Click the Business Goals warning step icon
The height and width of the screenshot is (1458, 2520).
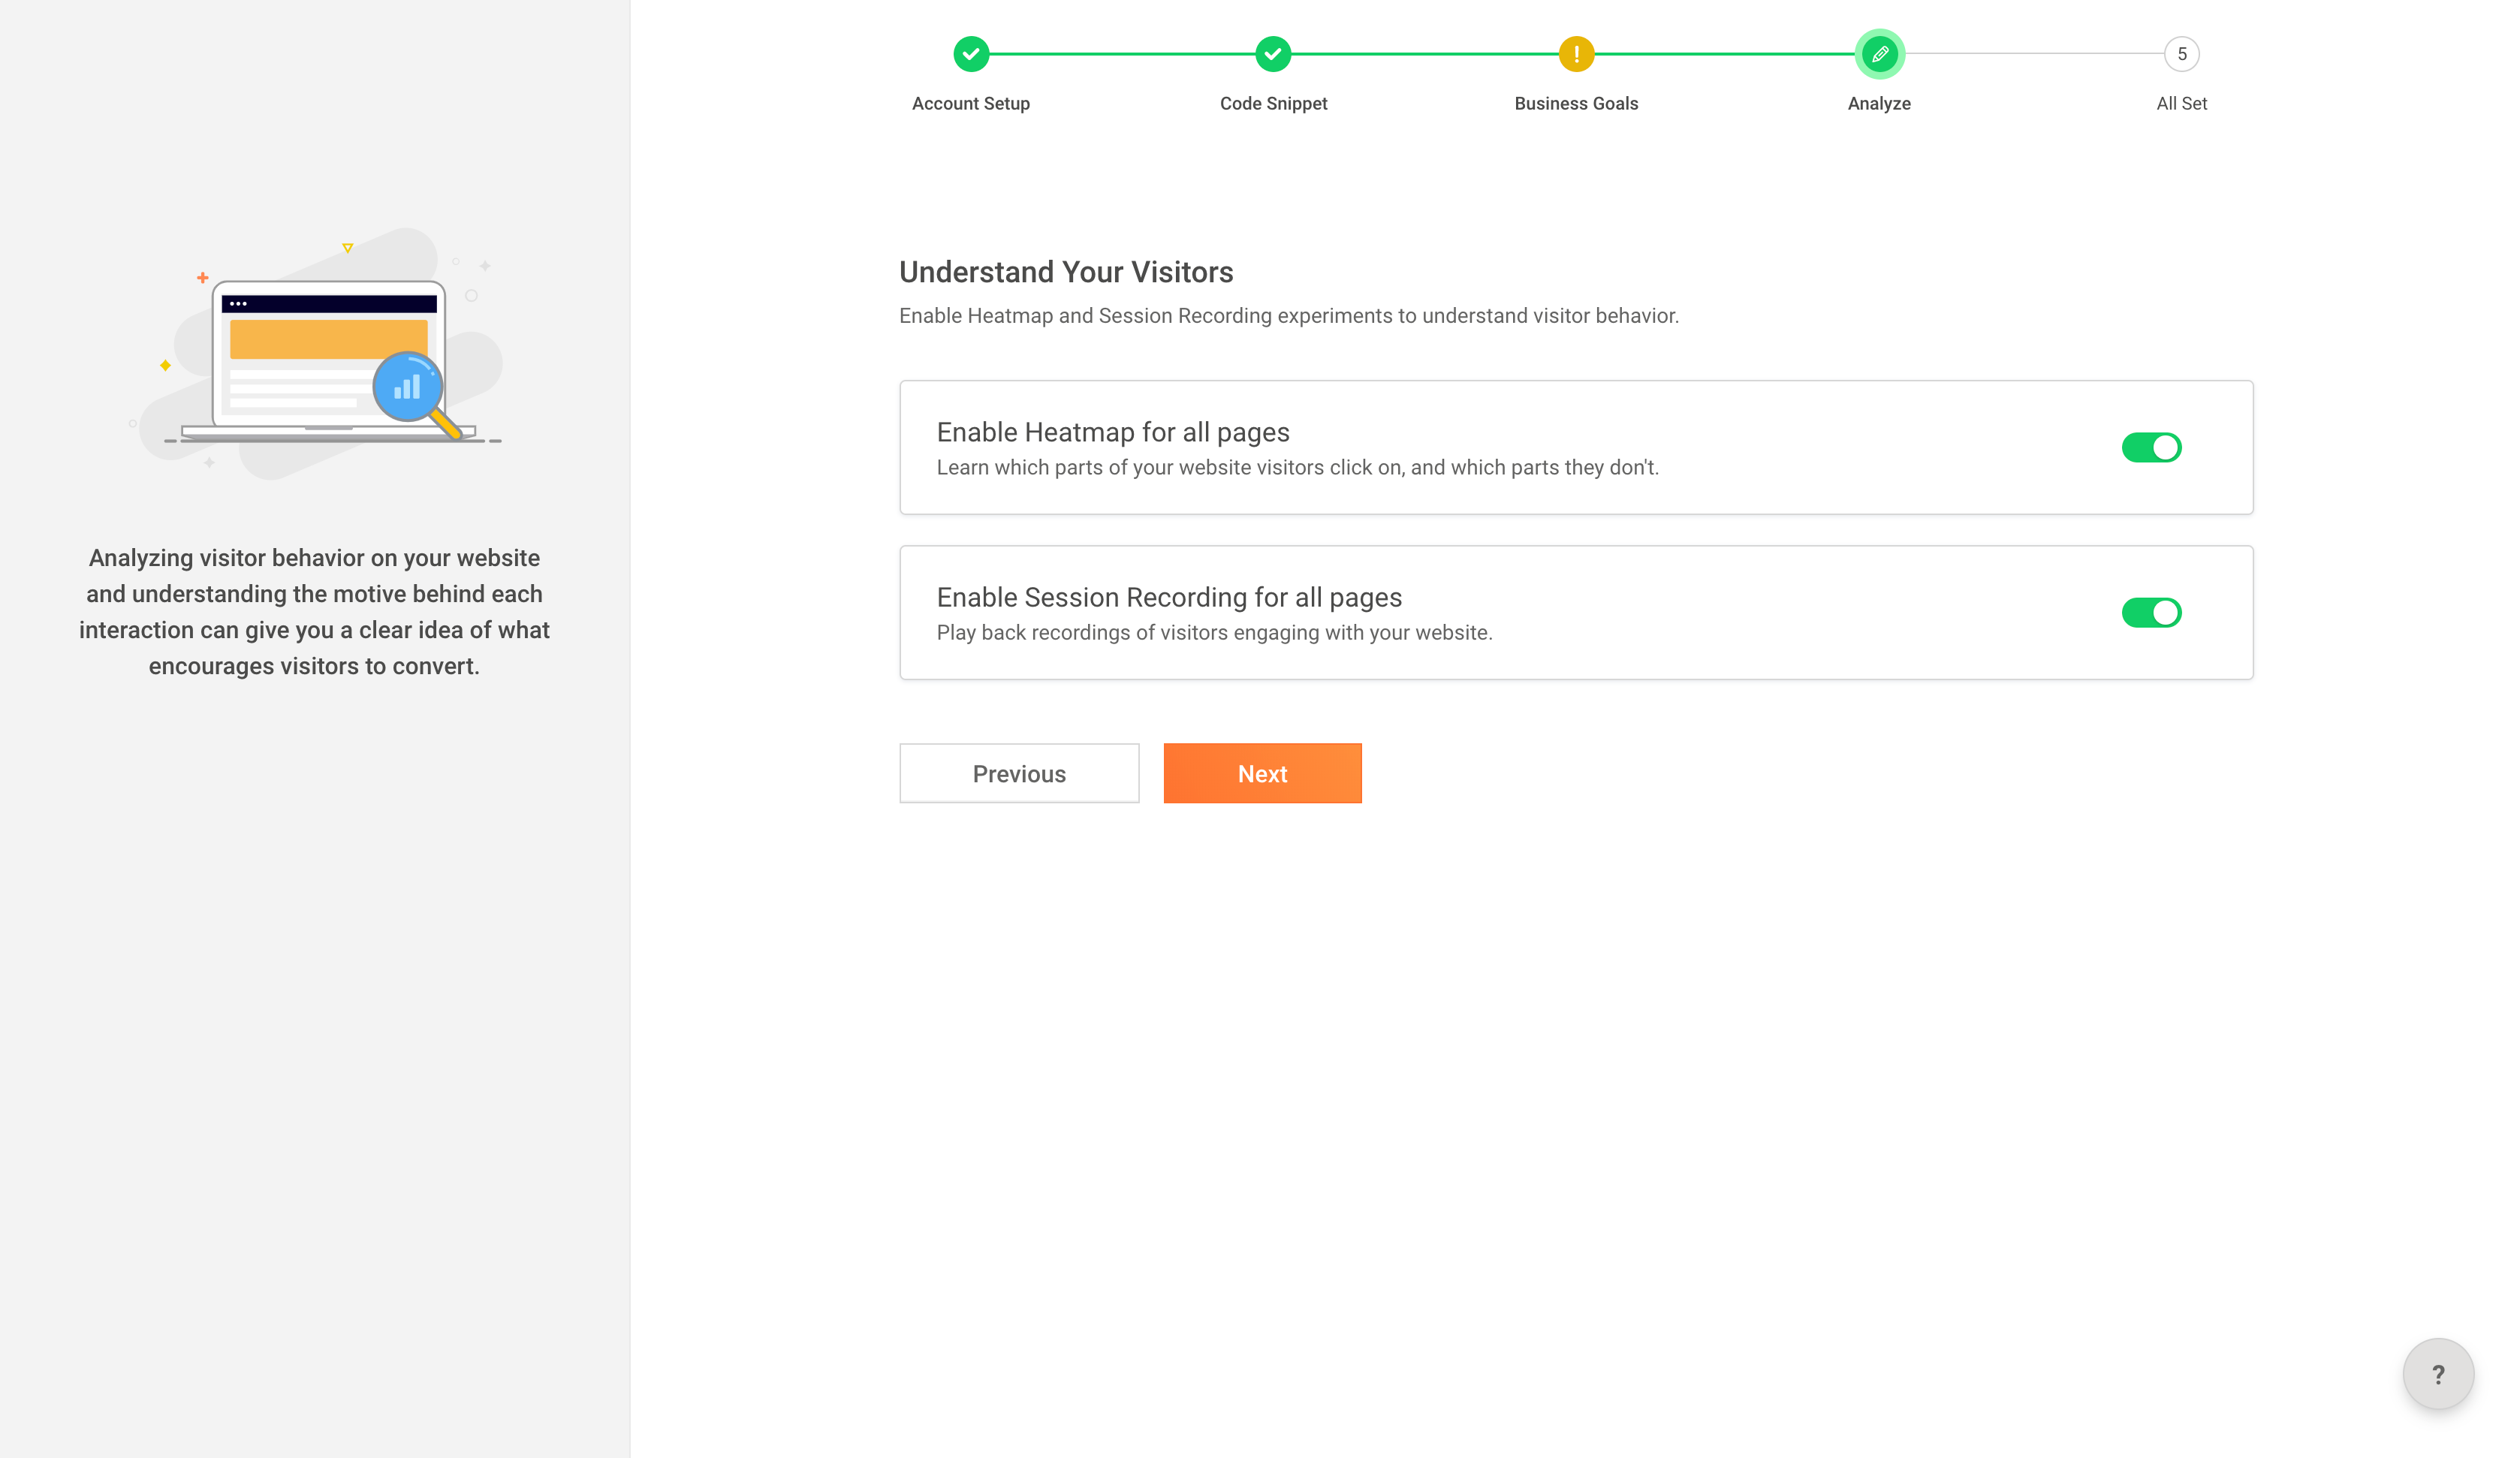coord(1576,54)
